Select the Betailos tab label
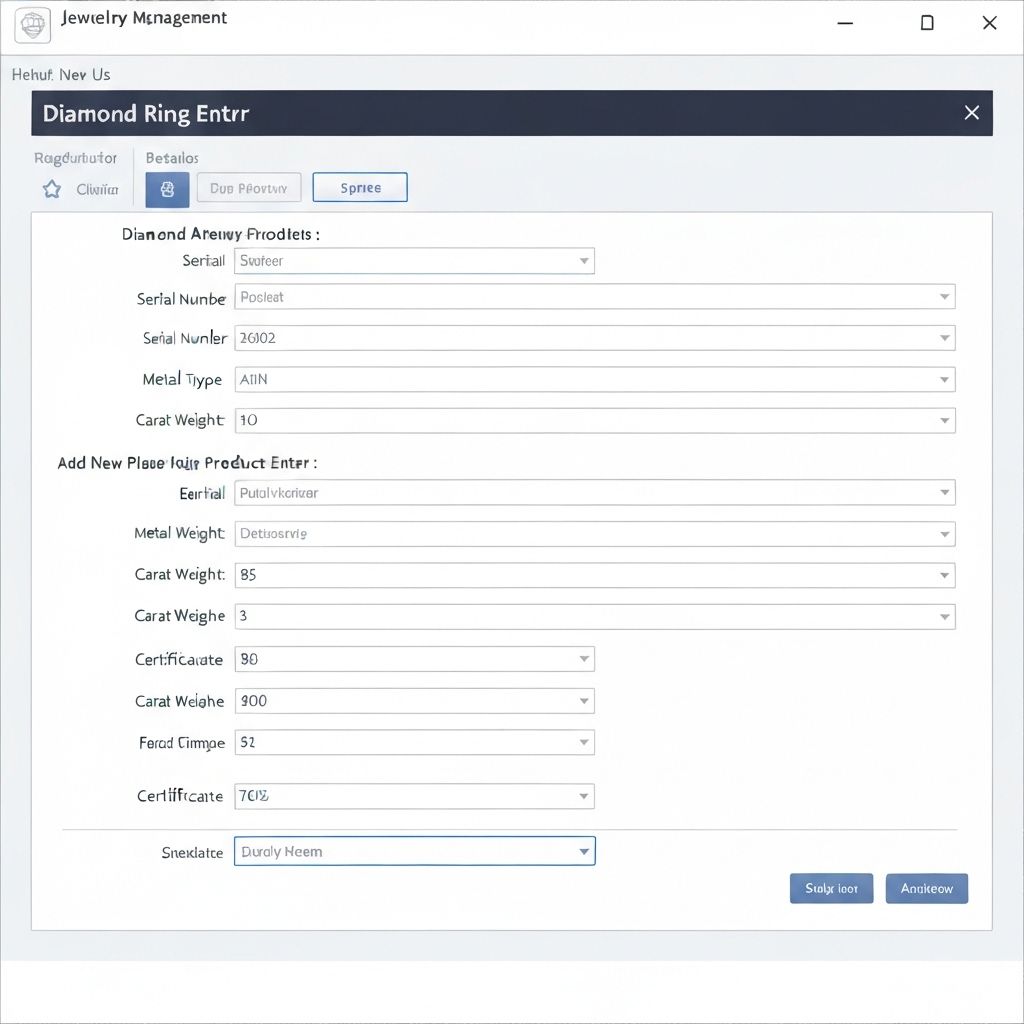This screenshot has height=1024, width=1024. pos(172,158)
